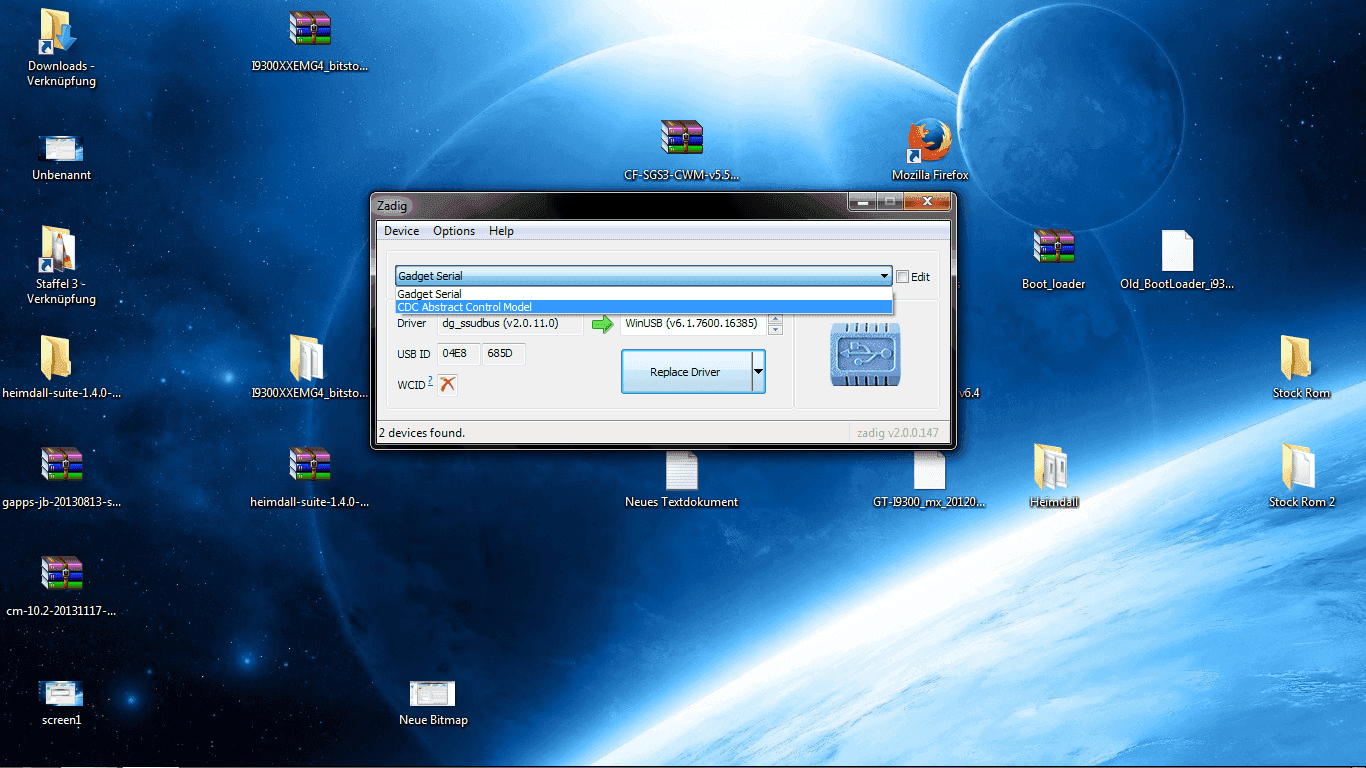Select the Stock Rom folder
Viewport: 1366px width, 768px height.
1301,368
